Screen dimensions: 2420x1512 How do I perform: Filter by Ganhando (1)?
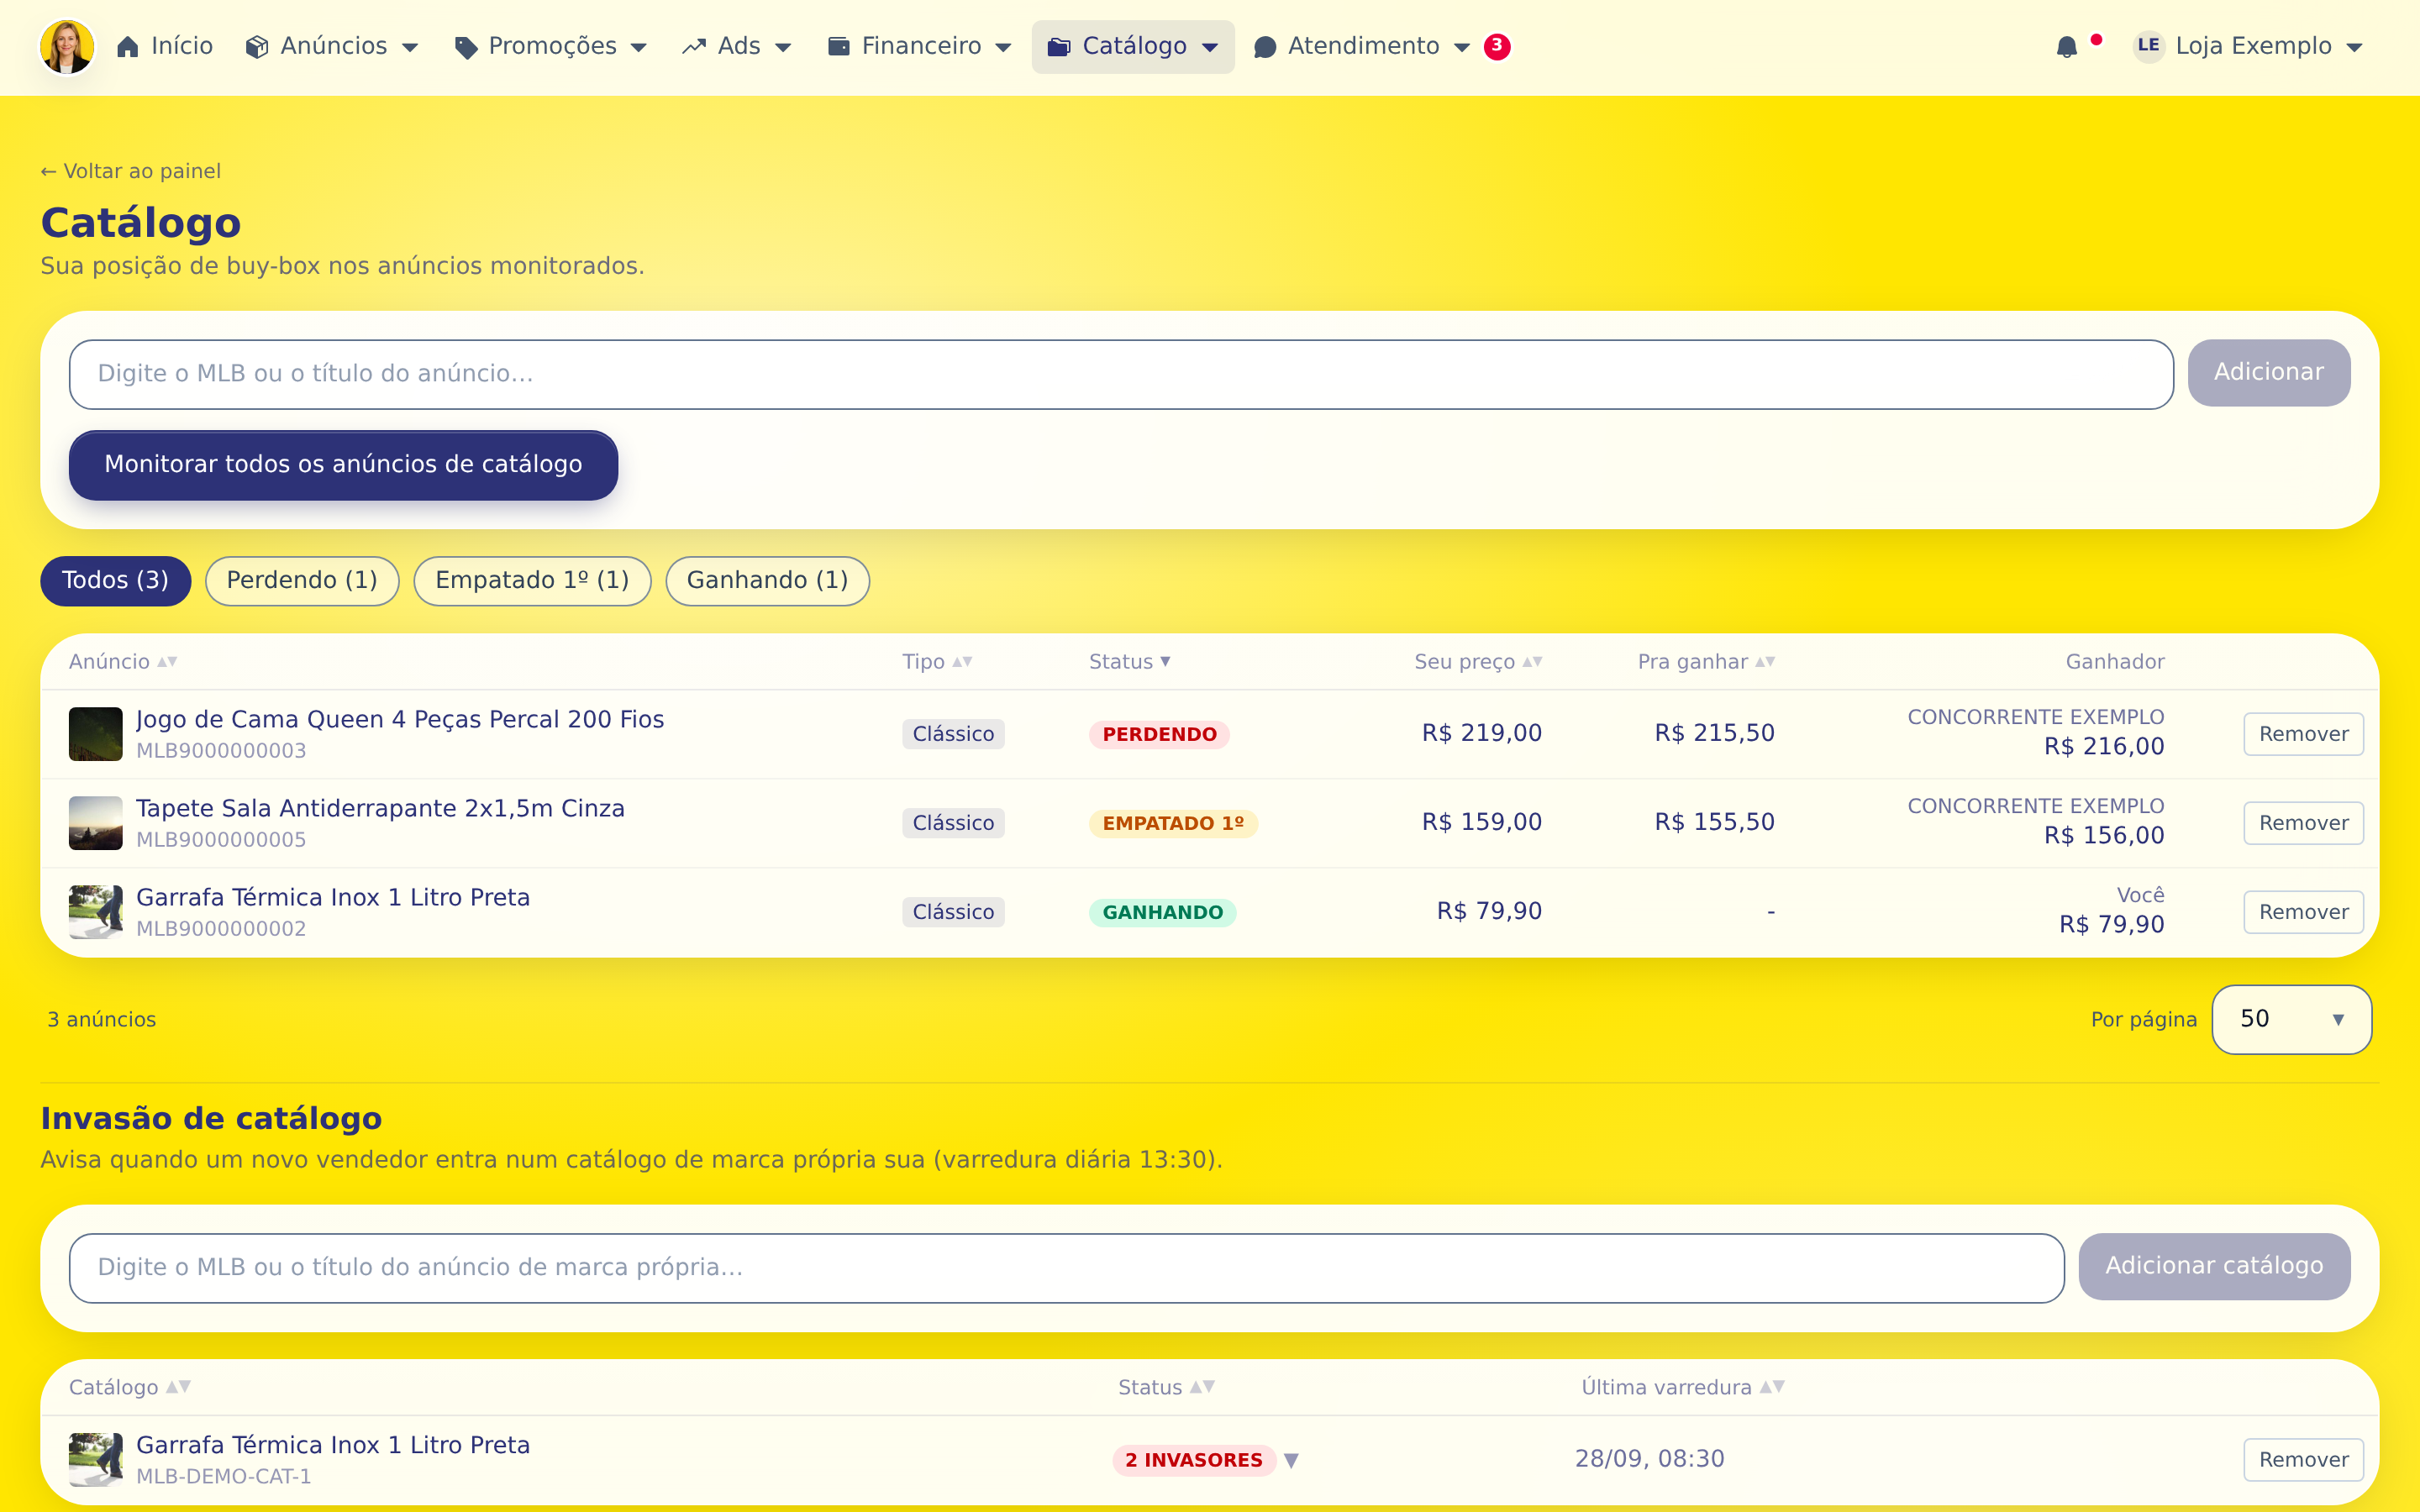coord(767,581)
